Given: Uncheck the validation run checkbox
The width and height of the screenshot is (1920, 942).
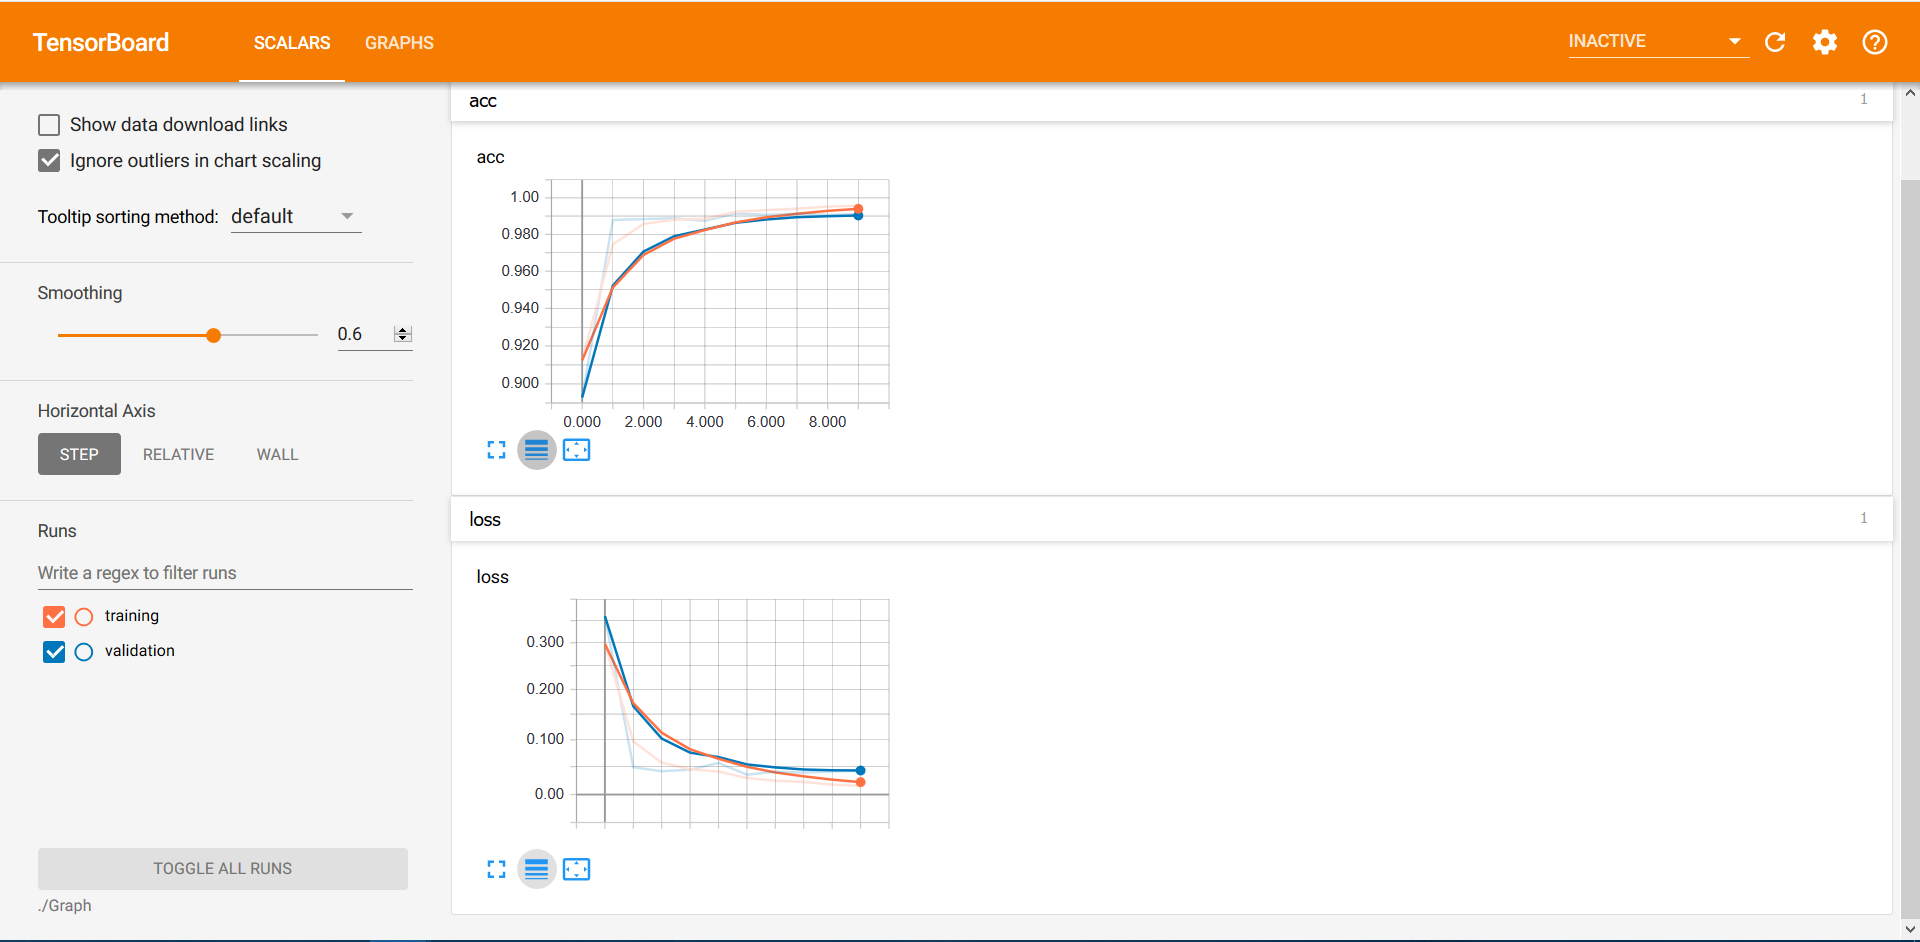Looking at the screenshot, I should coord(54,652).
